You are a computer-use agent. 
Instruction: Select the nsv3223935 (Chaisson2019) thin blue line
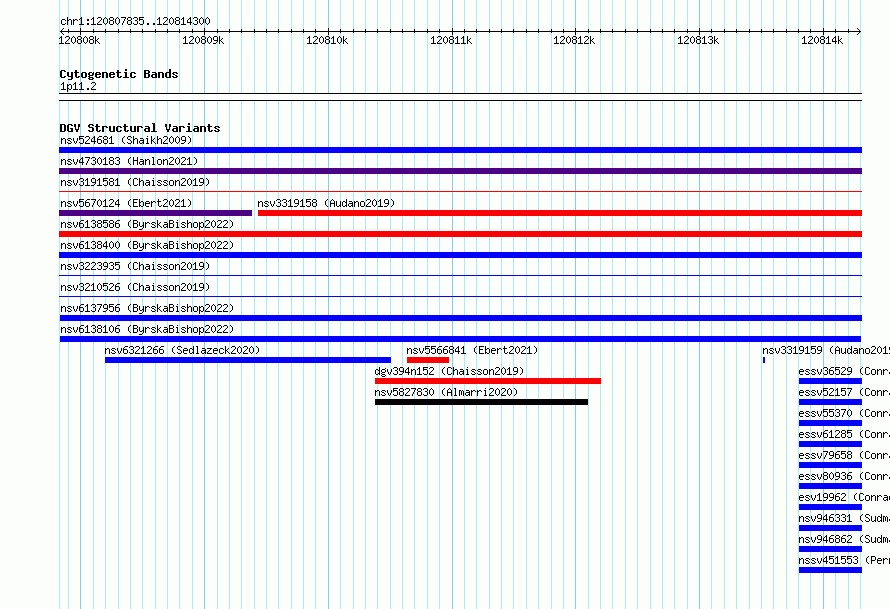click(460, 276)
